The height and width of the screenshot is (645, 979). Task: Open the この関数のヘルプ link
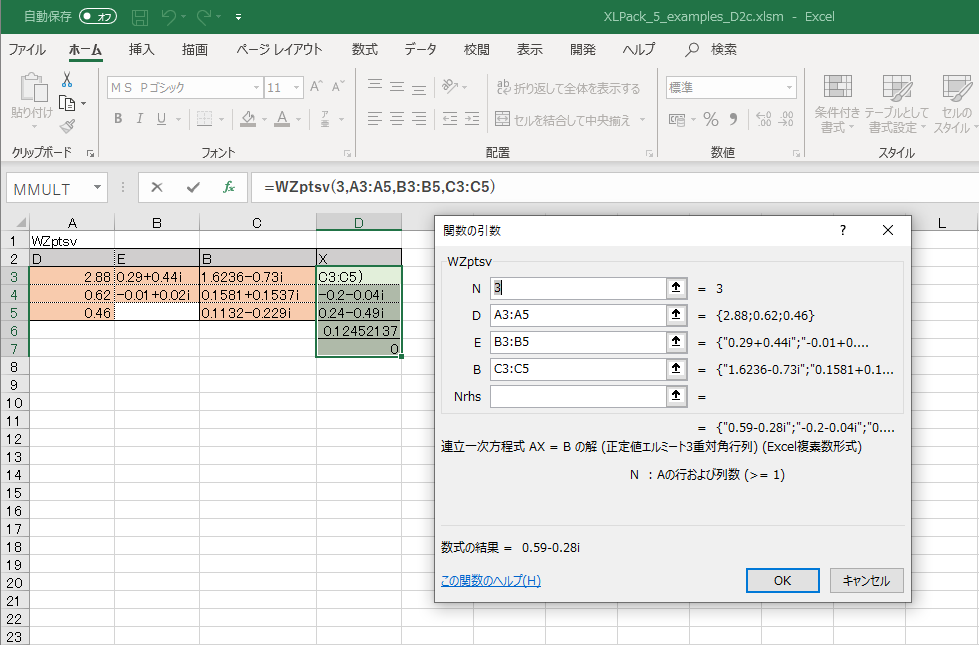490,580
